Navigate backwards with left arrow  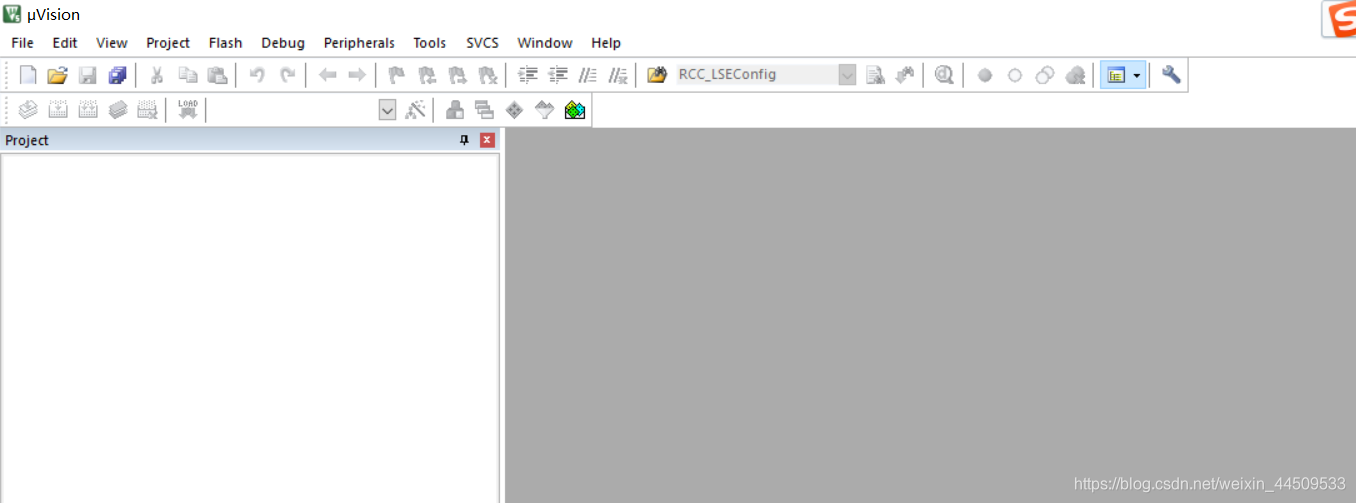click(327, 75)
